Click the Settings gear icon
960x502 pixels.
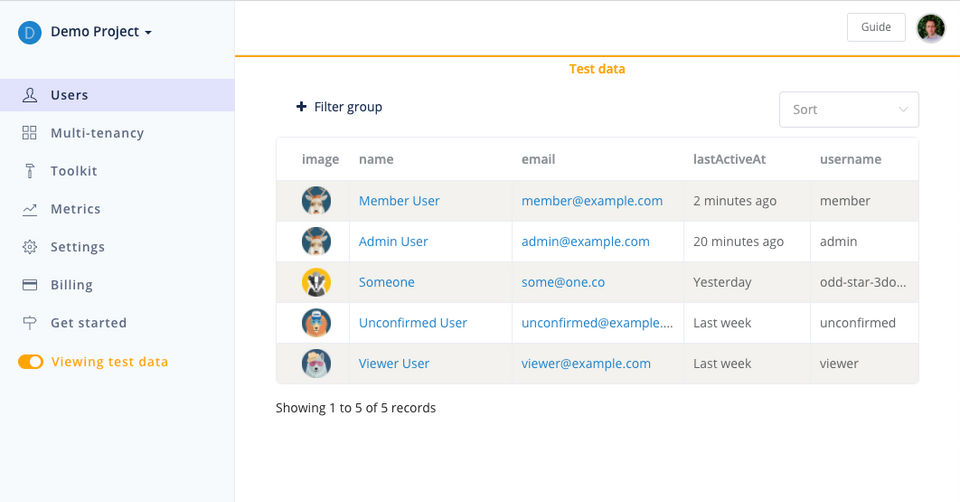(x=30, y=247)
